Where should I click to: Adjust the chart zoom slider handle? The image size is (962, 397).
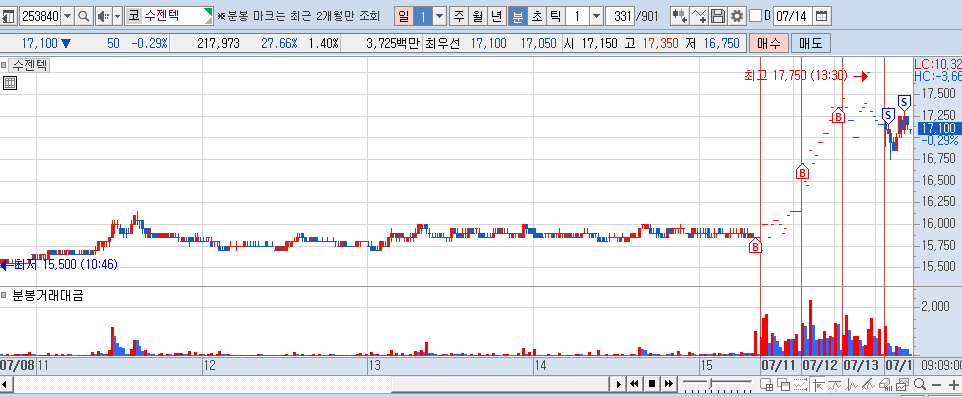tap(710, 384)
